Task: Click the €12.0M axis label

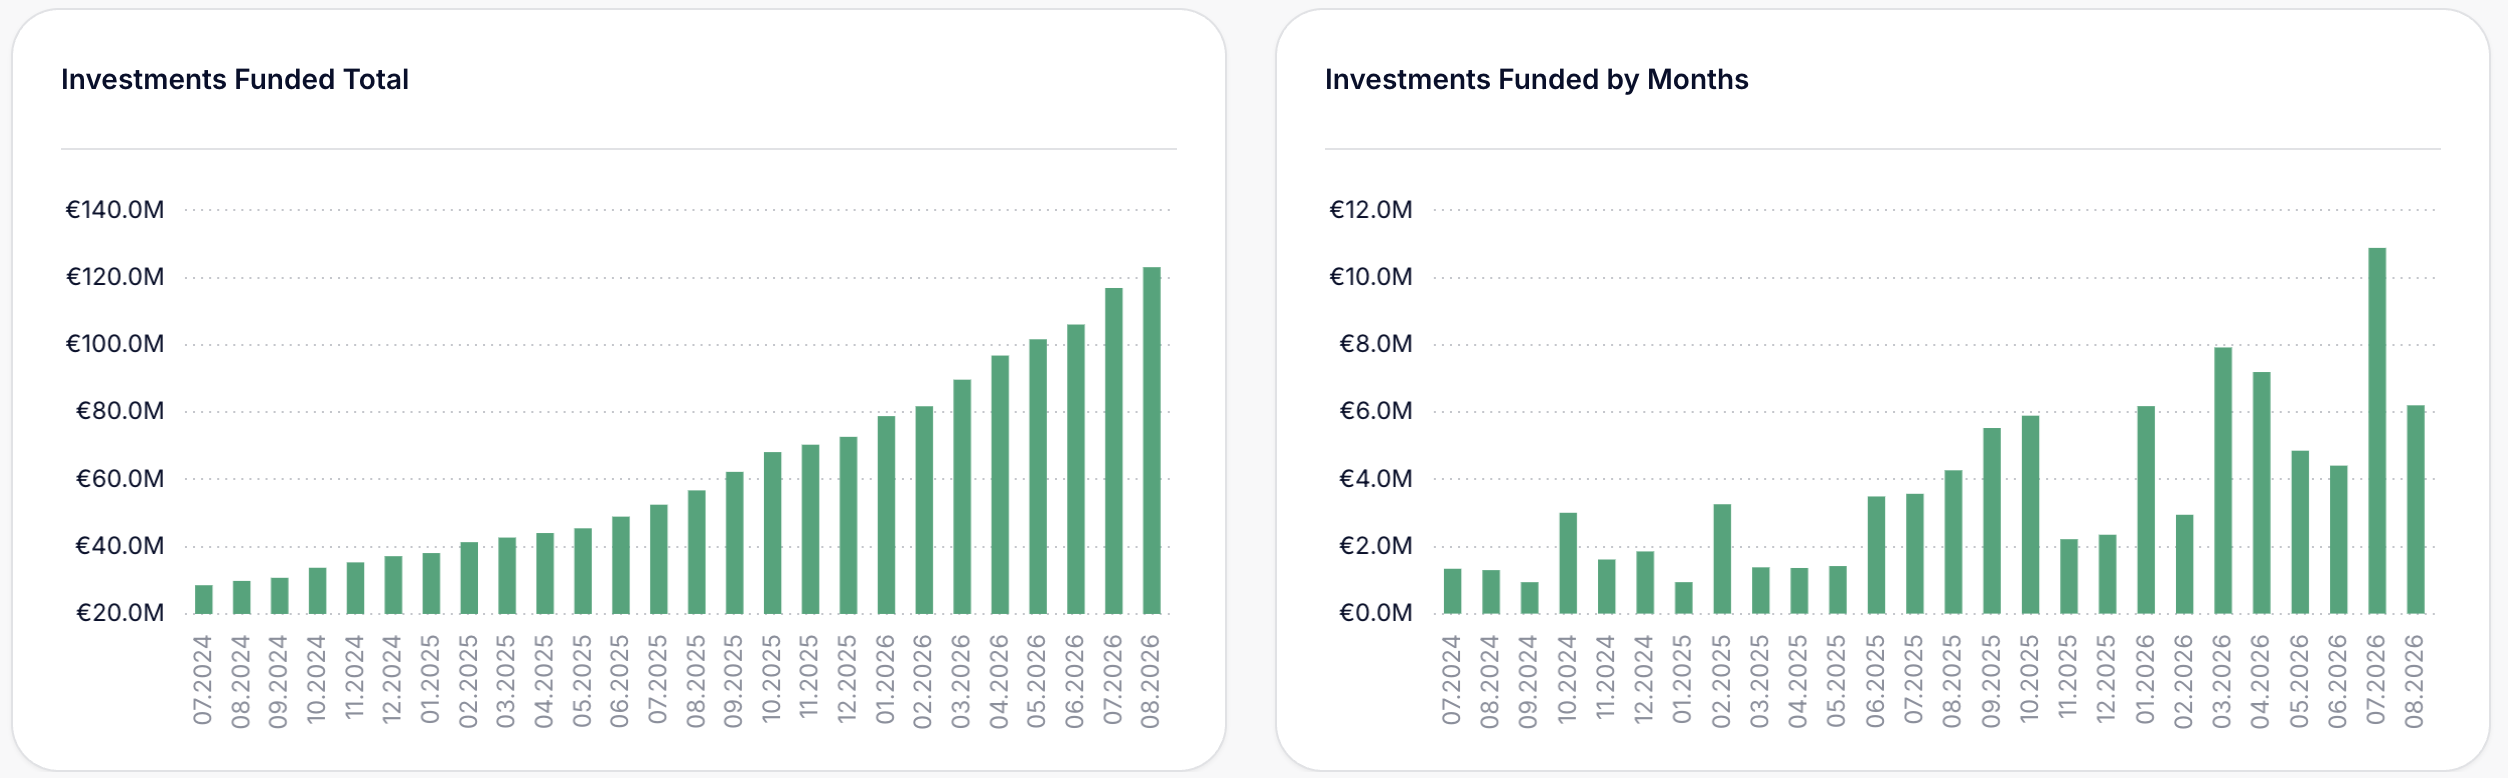Action: pyautogui.click(x=1370, y=210)
